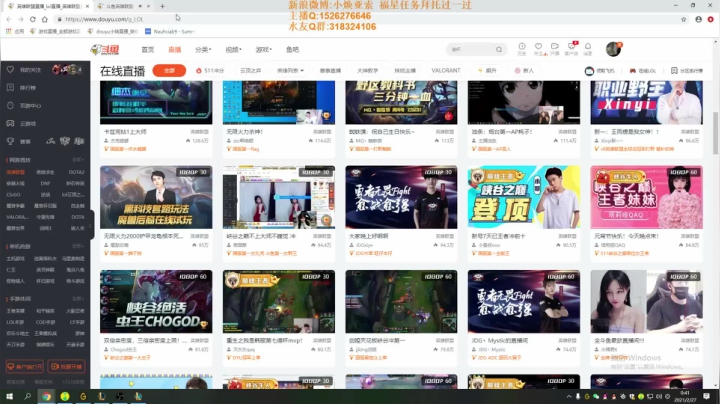Expand the 视频 video dropdown in header
The image size is (720, 404).
click(233, 50)
